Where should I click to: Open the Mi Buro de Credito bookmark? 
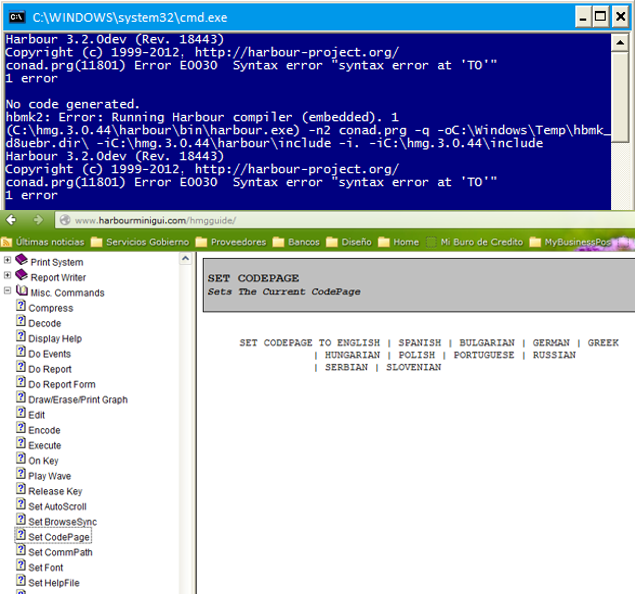pyautogui.click(x=474, y=242)
